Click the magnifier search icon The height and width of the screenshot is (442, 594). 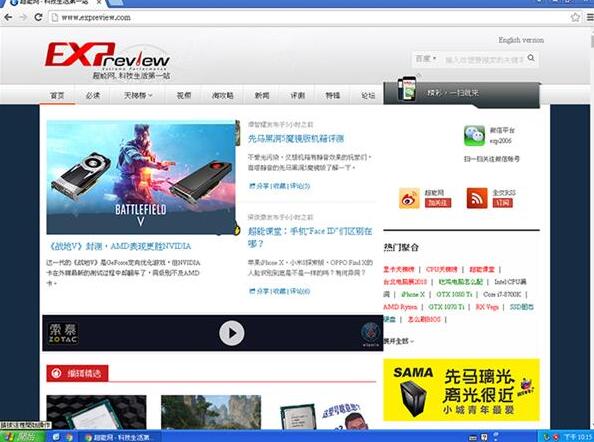(x=531, y=58)
